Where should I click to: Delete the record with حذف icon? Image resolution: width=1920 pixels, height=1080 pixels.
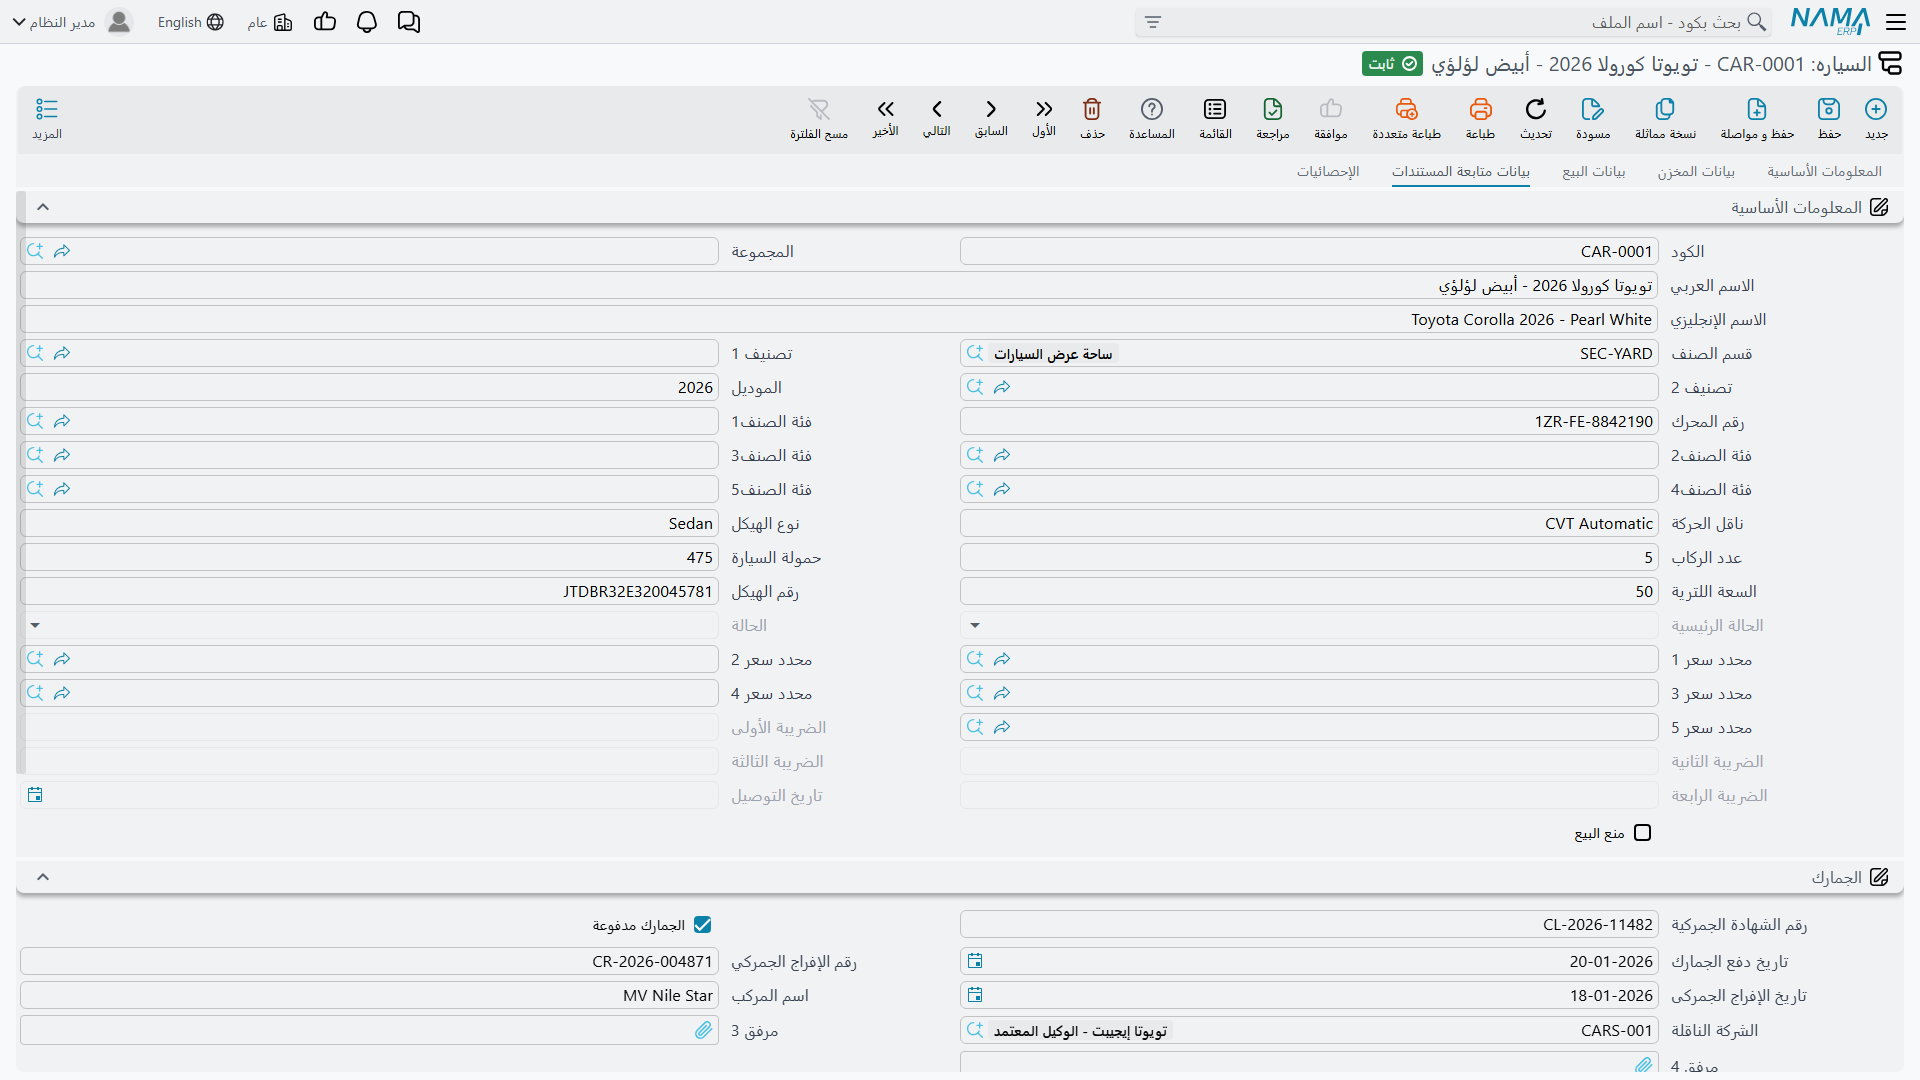[1092, 109]
